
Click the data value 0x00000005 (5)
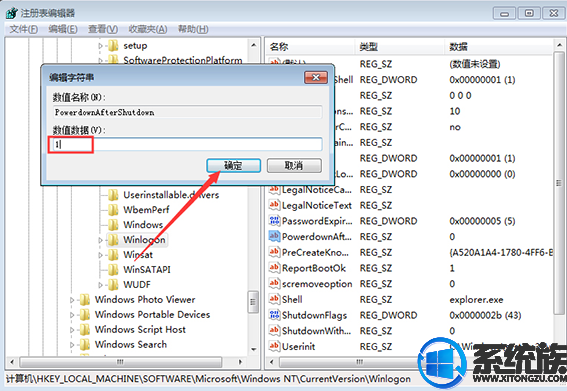(x=482, y=221)
